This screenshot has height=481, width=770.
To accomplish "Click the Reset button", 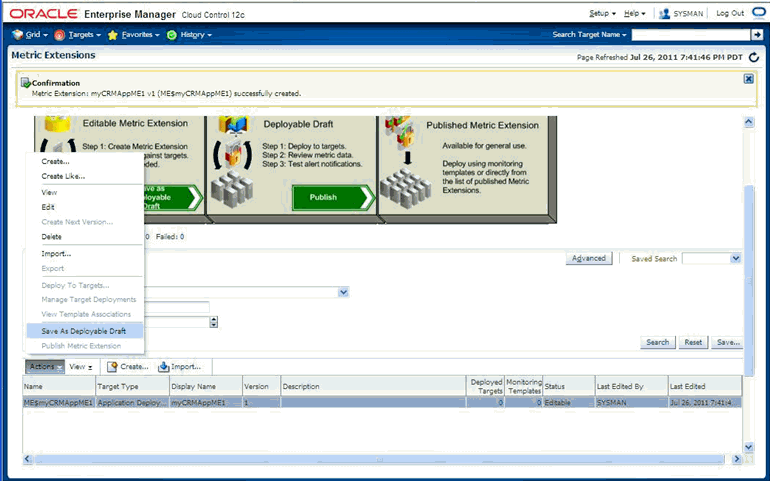I will [693, 342].
